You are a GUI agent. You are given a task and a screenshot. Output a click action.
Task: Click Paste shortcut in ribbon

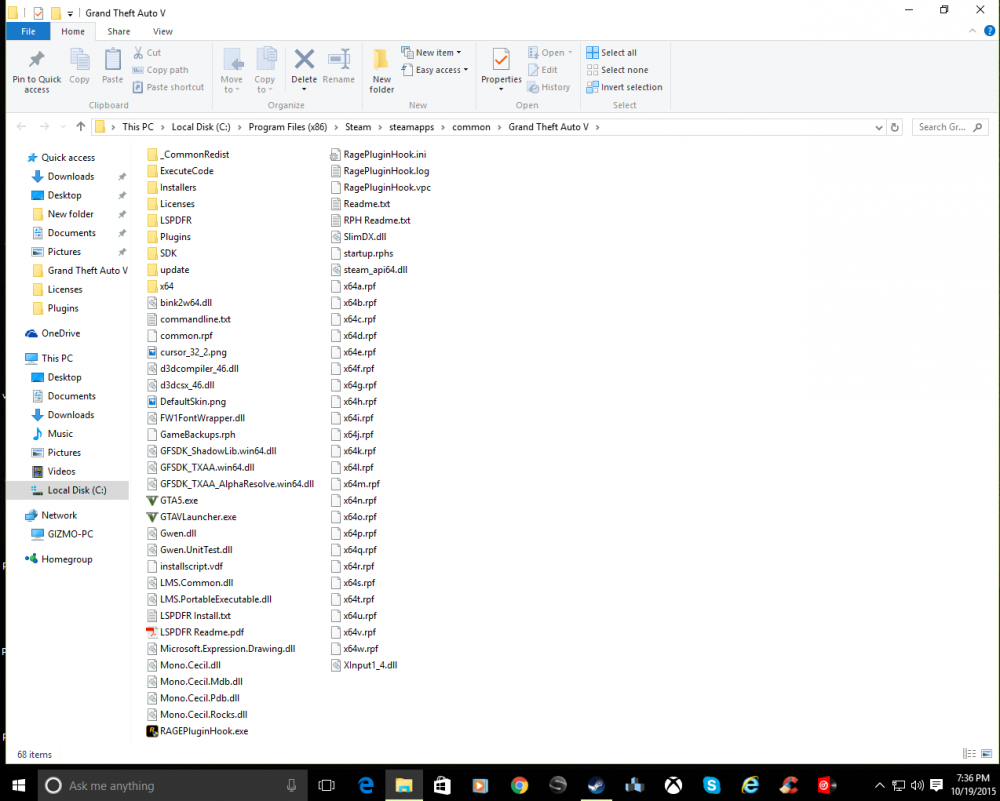click(168, 87)
